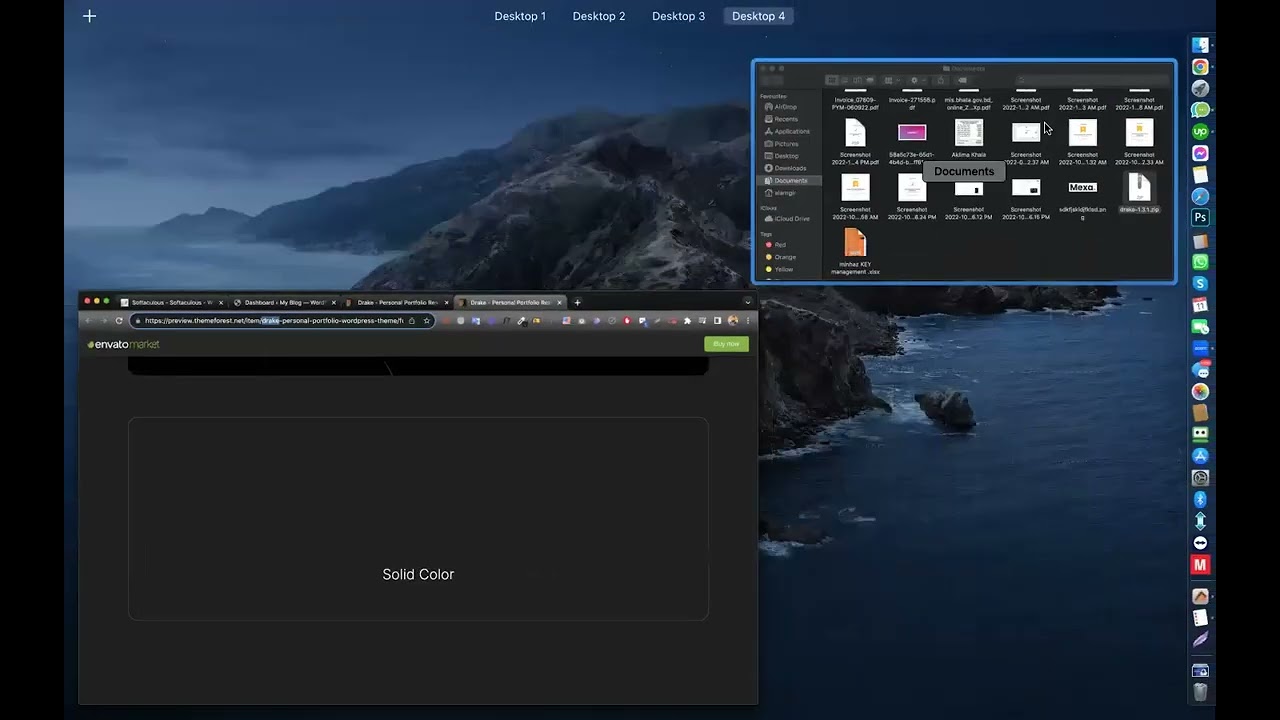Image resolution: width=1280 pixels, height=720 pixels.
Task: Click the Finder share button
Action: tap(940, 80)
